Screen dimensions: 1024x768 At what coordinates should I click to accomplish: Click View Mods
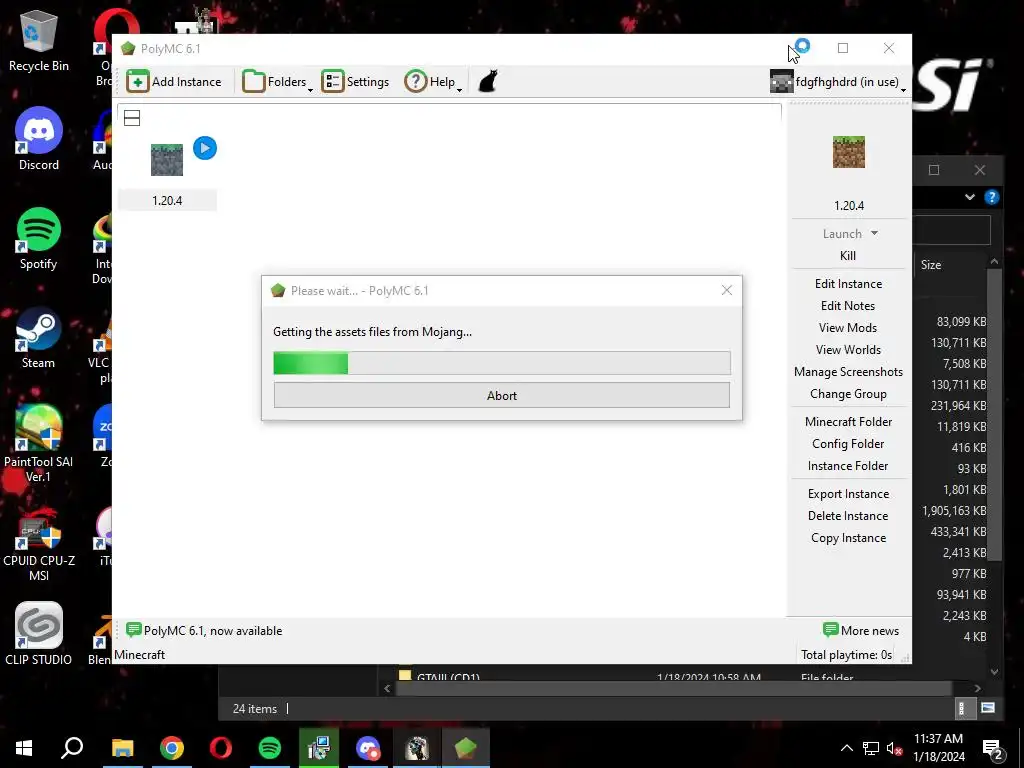pyautogui.click(x=848, y=328)
